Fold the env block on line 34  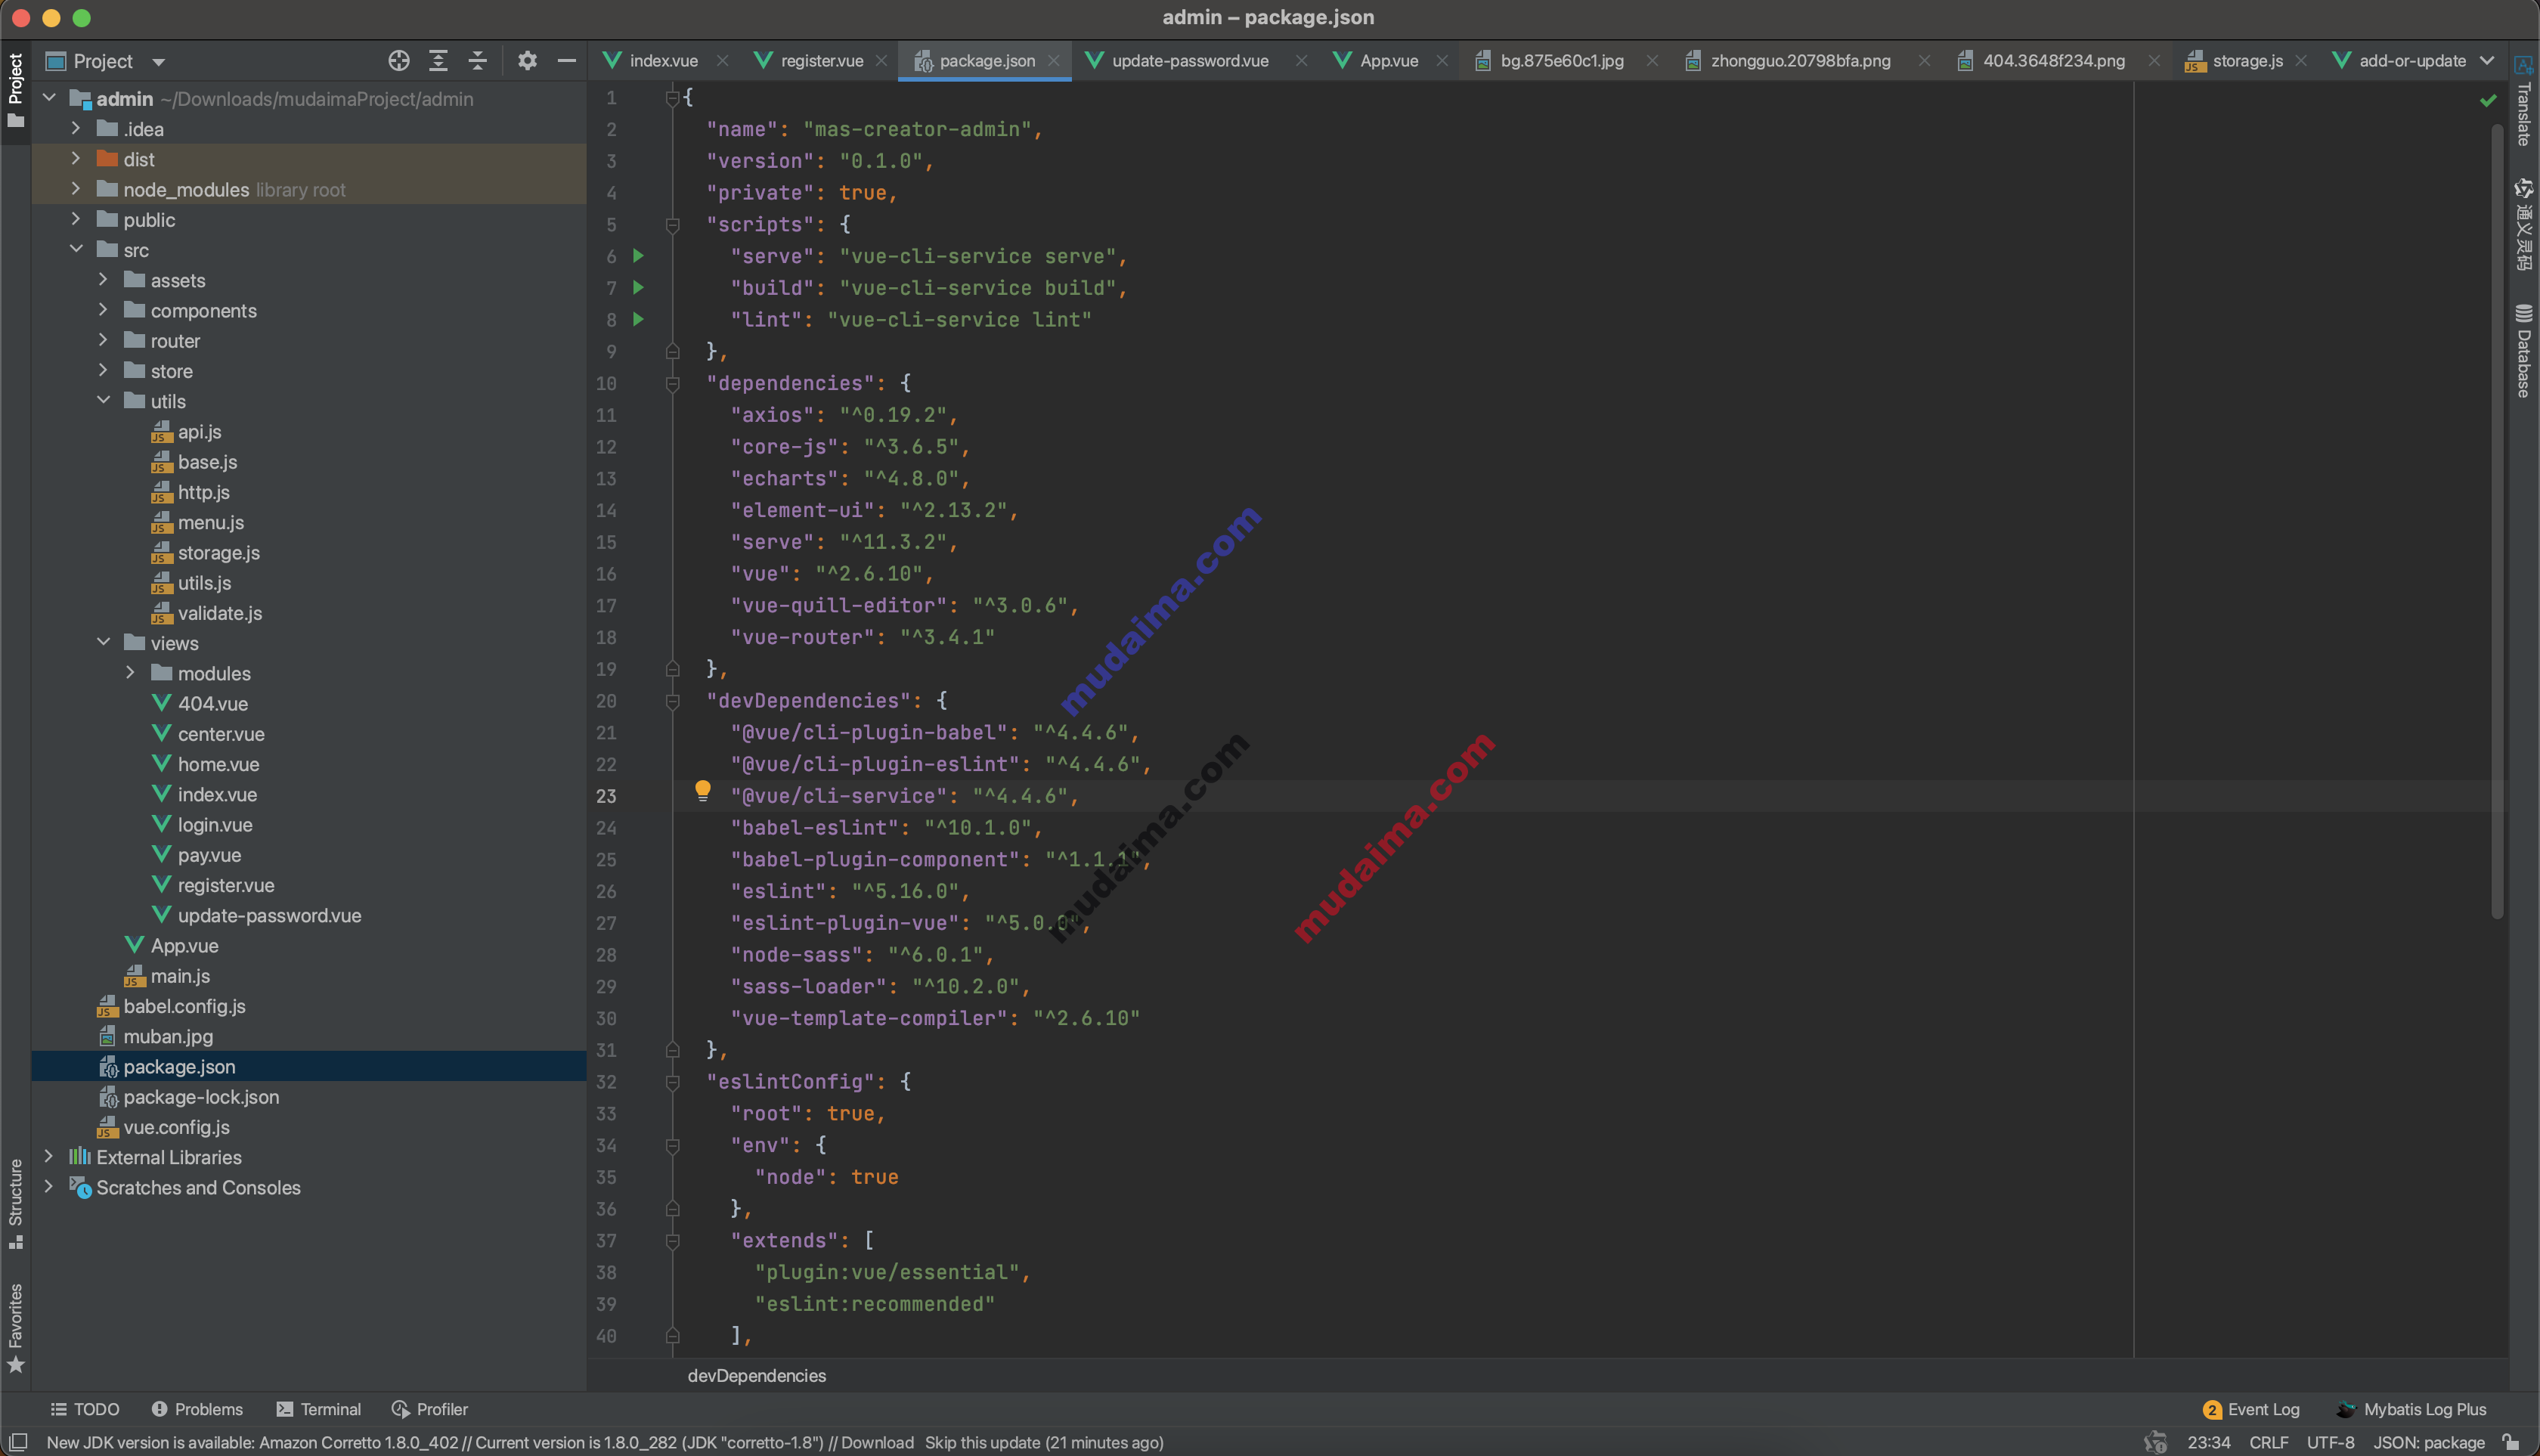[673, 1145]
